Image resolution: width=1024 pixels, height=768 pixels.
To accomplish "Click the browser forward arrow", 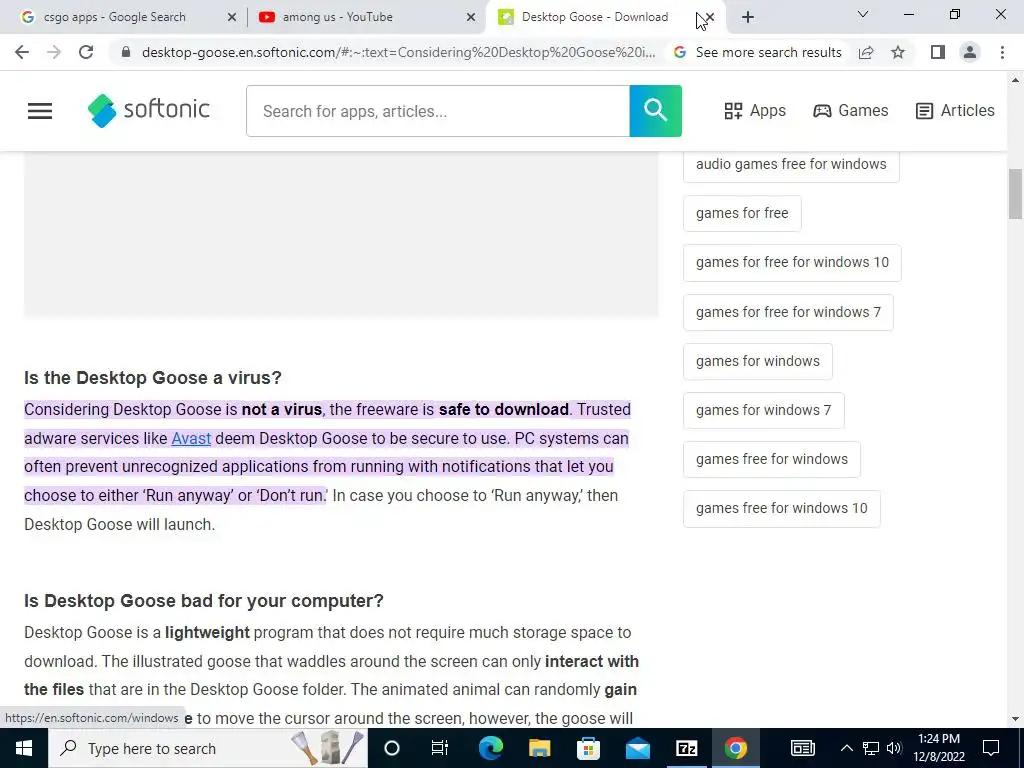I will coord(54,52).
